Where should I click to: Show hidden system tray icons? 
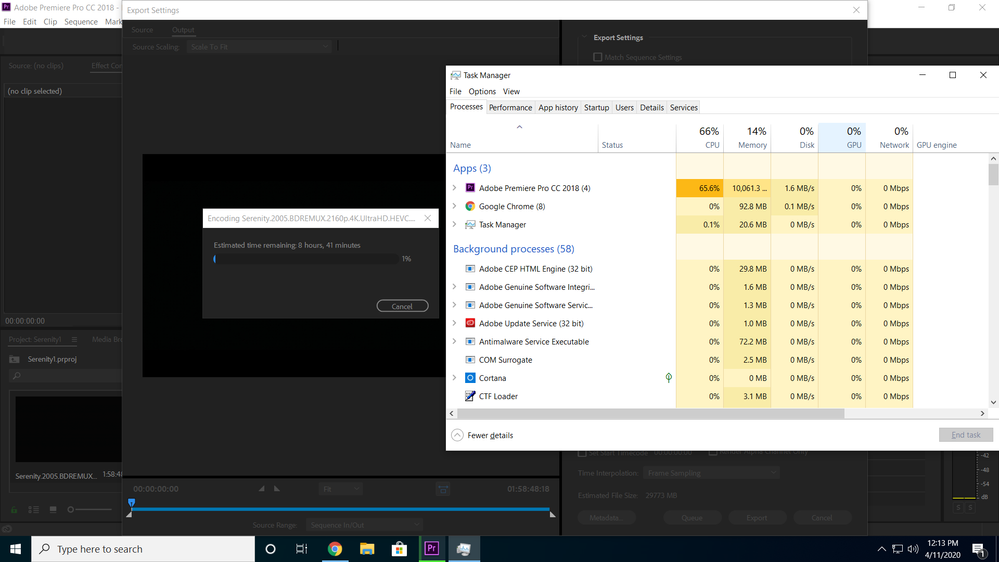881,549
